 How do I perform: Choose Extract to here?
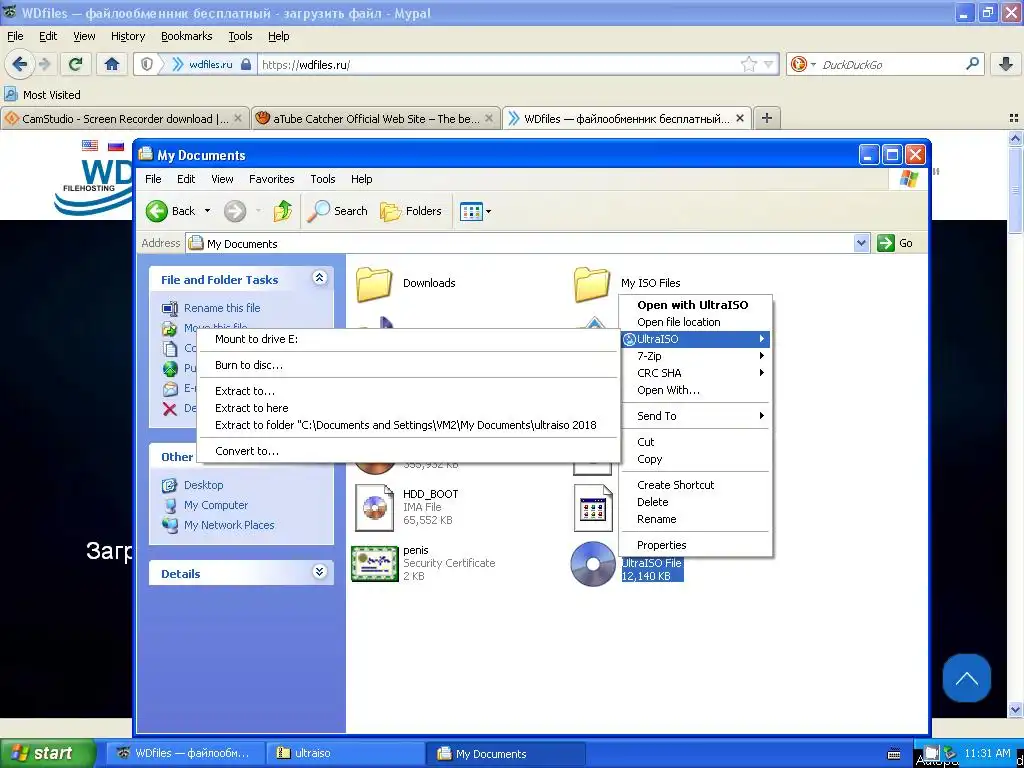pyautogui.click(x=408, y=408)
